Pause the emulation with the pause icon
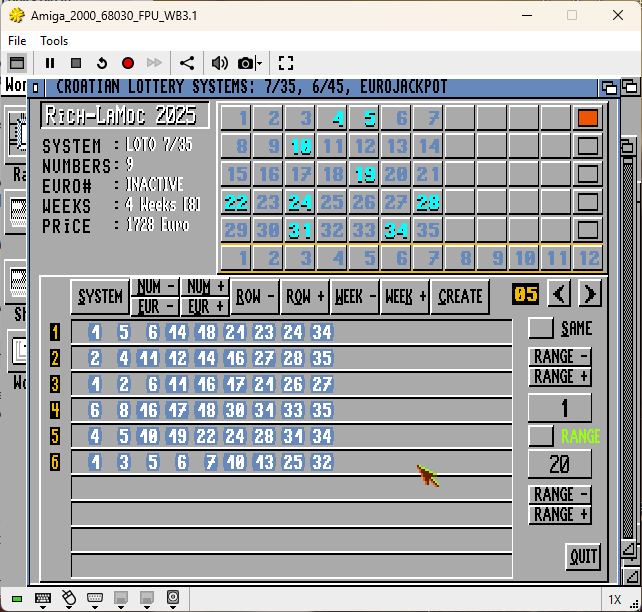The height and width of the screenshot is (612, 642). (50, 63)
